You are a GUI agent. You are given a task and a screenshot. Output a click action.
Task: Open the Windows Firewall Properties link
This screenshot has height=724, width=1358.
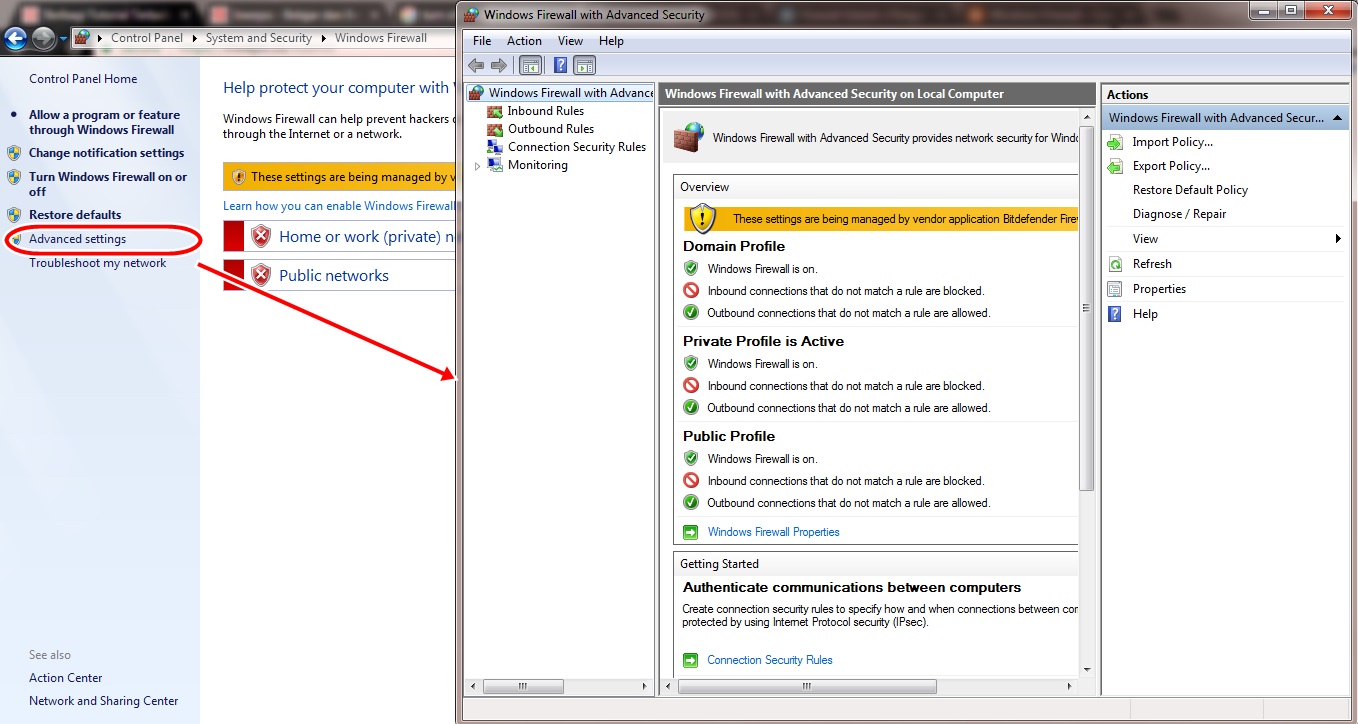click(x=773, y=532)
